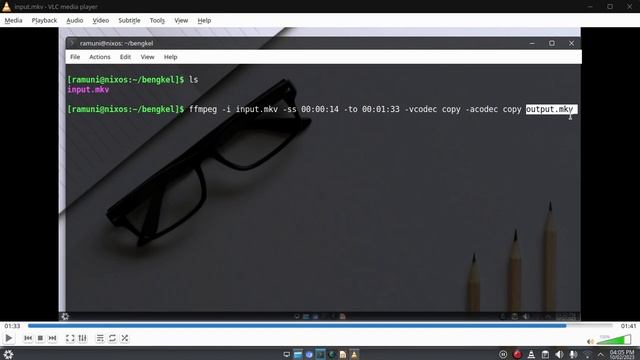Open the VLC Video menu
Viewport: 640px width, 360px height.
tap(100, 20)
